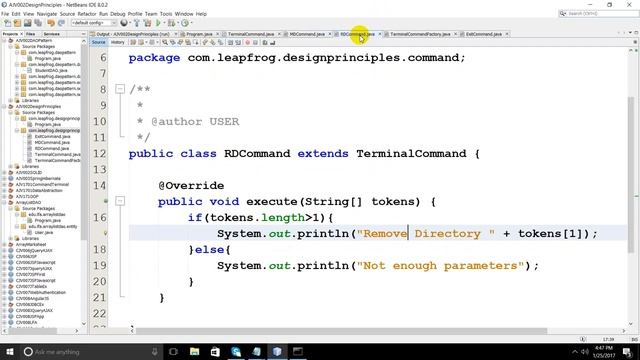Click the editor horizontal scrollbar
This screenshot has height=360, width=640.
click(341, 331)
